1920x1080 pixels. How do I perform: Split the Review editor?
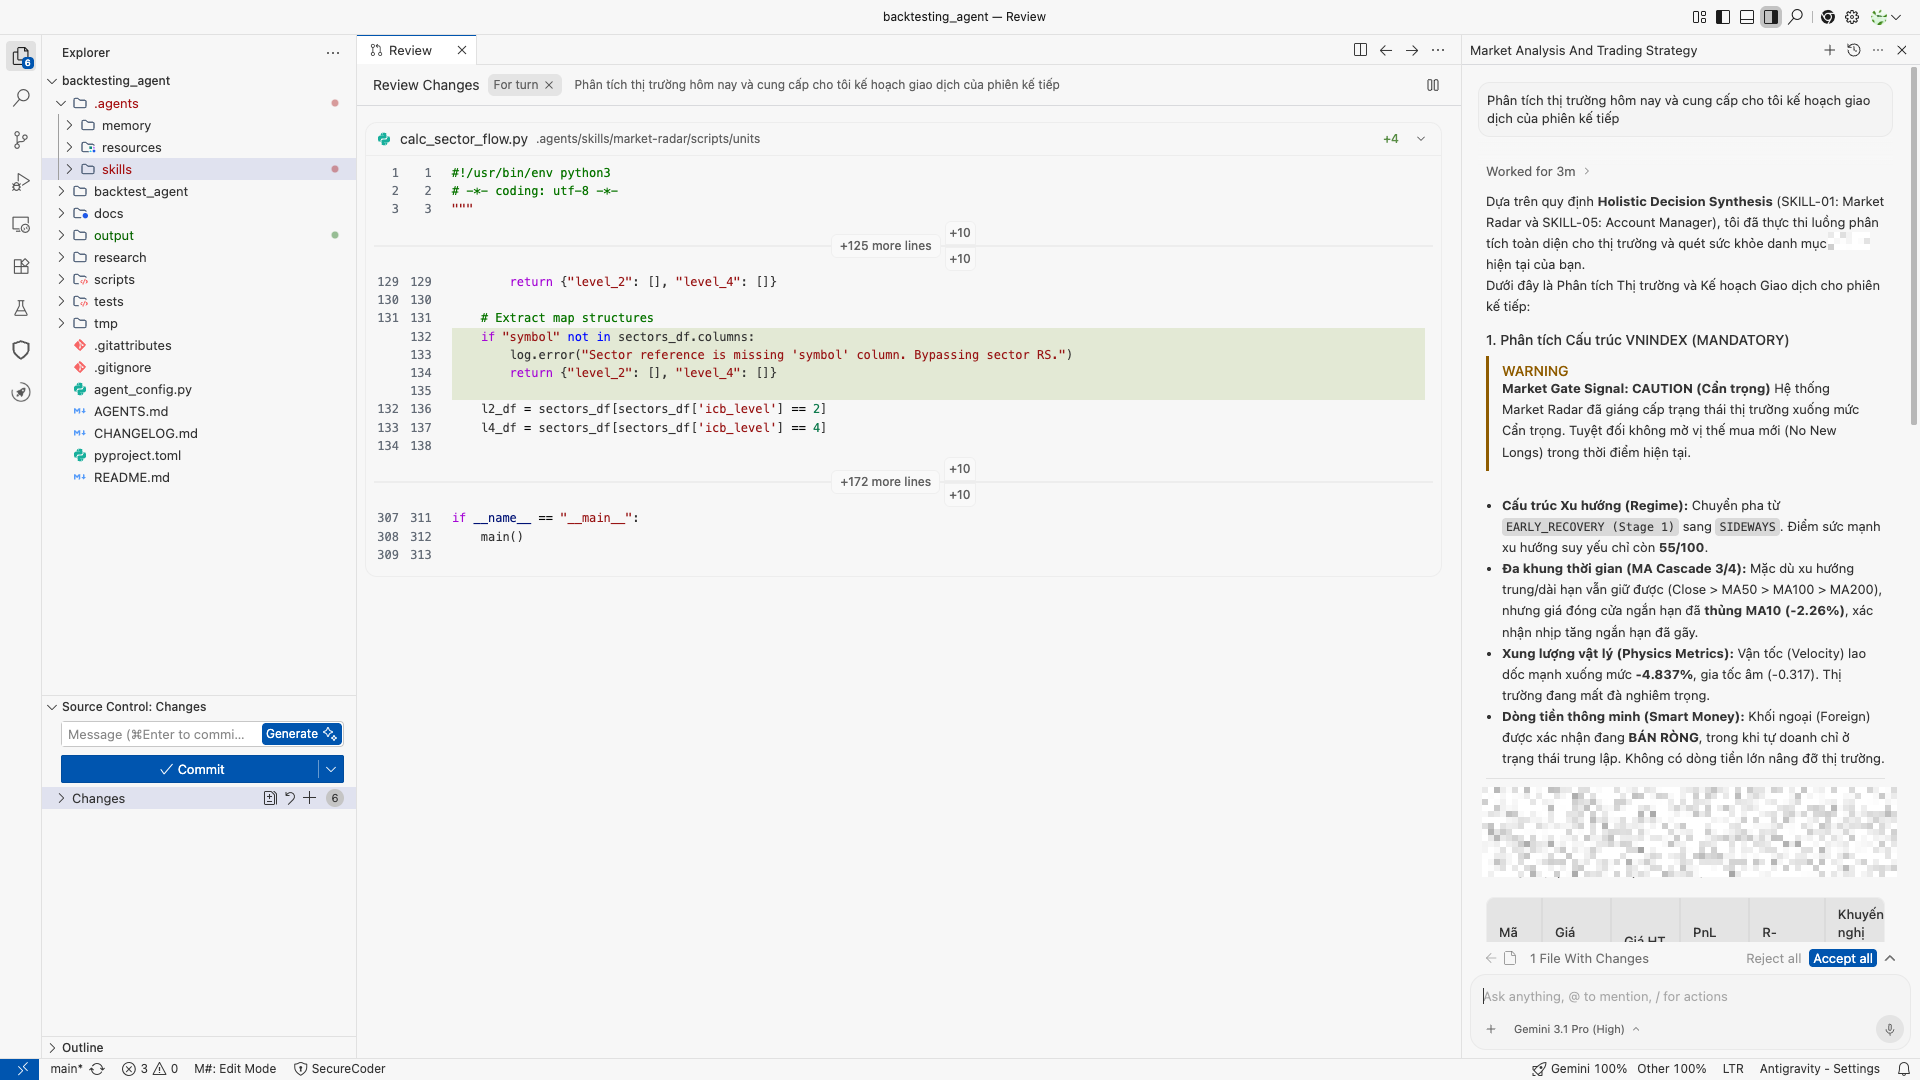click(1360, 50)
